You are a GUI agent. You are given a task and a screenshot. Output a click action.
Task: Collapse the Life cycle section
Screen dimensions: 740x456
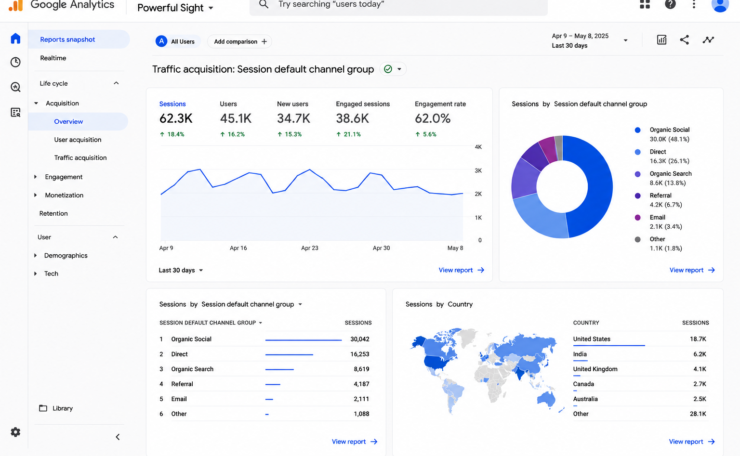116,83
